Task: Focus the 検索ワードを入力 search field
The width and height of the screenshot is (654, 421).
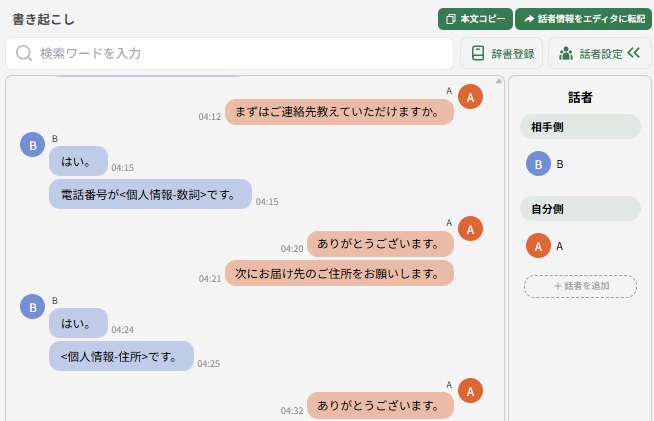Action: (x=229, y=53)
